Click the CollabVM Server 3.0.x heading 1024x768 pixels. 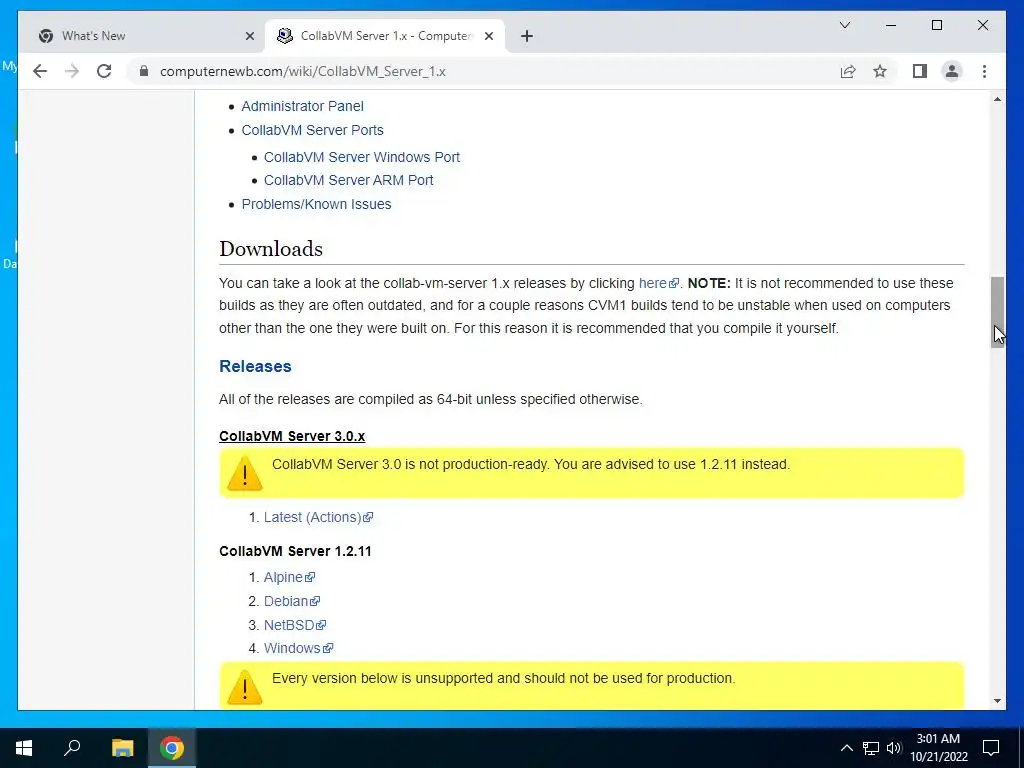coord(292,436)
